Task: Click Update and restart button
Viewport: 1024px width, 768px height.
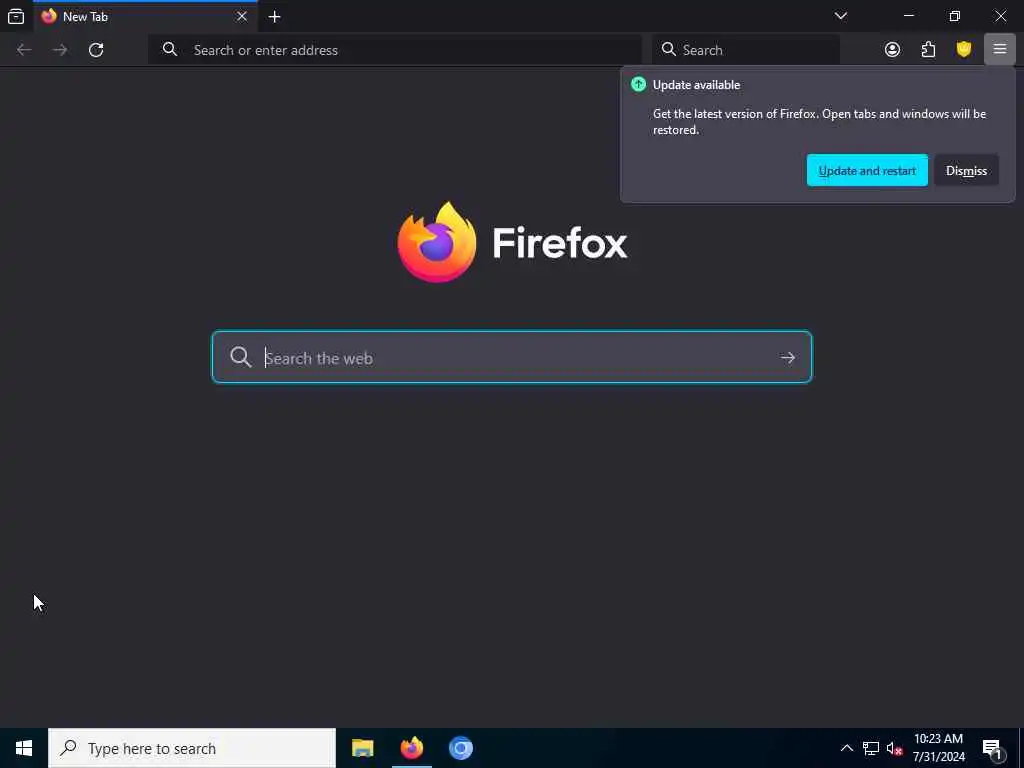Action: click(867, 170)
